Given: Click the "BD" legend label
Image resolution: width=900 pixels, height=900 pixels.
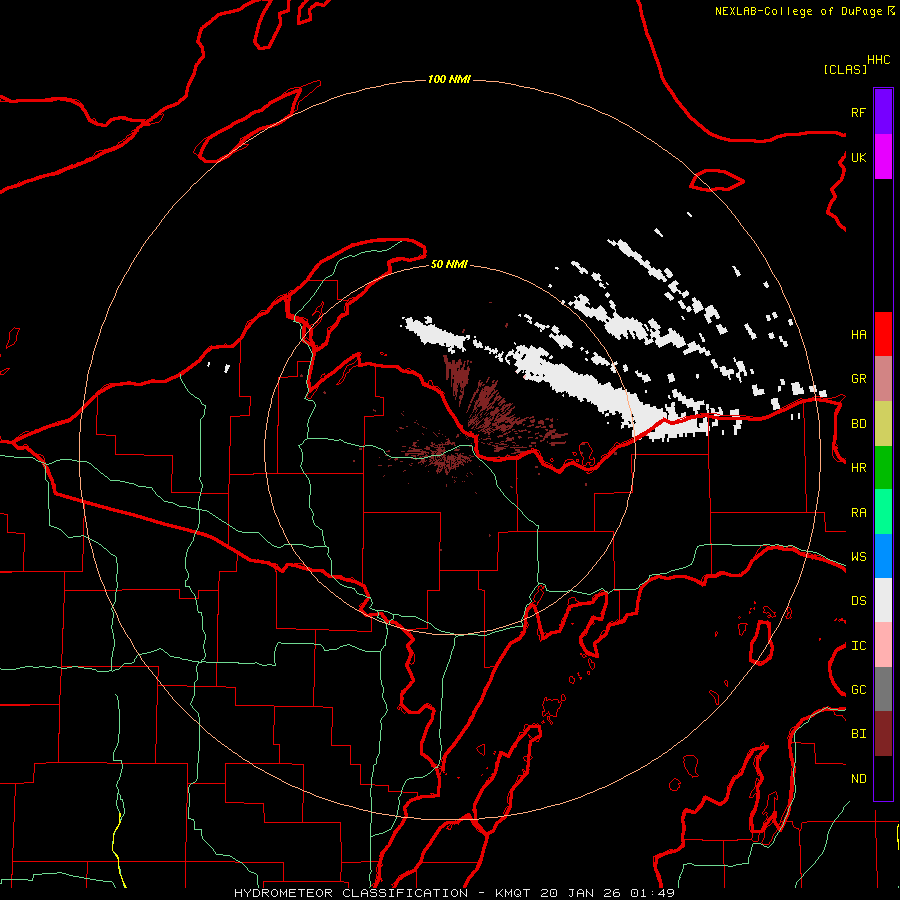Looking at the screenshot, I should pyautogui.click(x=858, y=424).
